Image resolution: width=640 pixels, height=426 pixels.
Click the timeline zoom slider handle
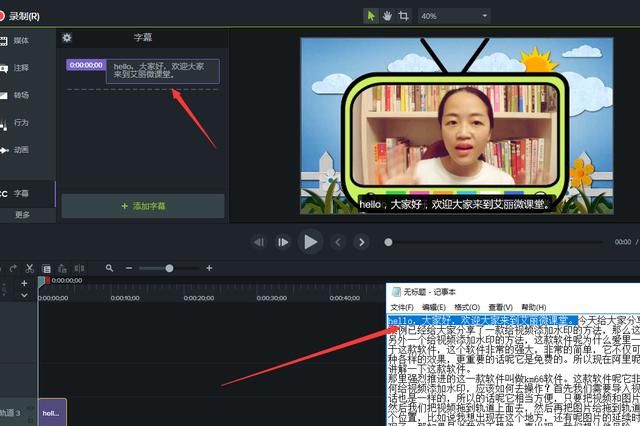(x=169, y=268)
